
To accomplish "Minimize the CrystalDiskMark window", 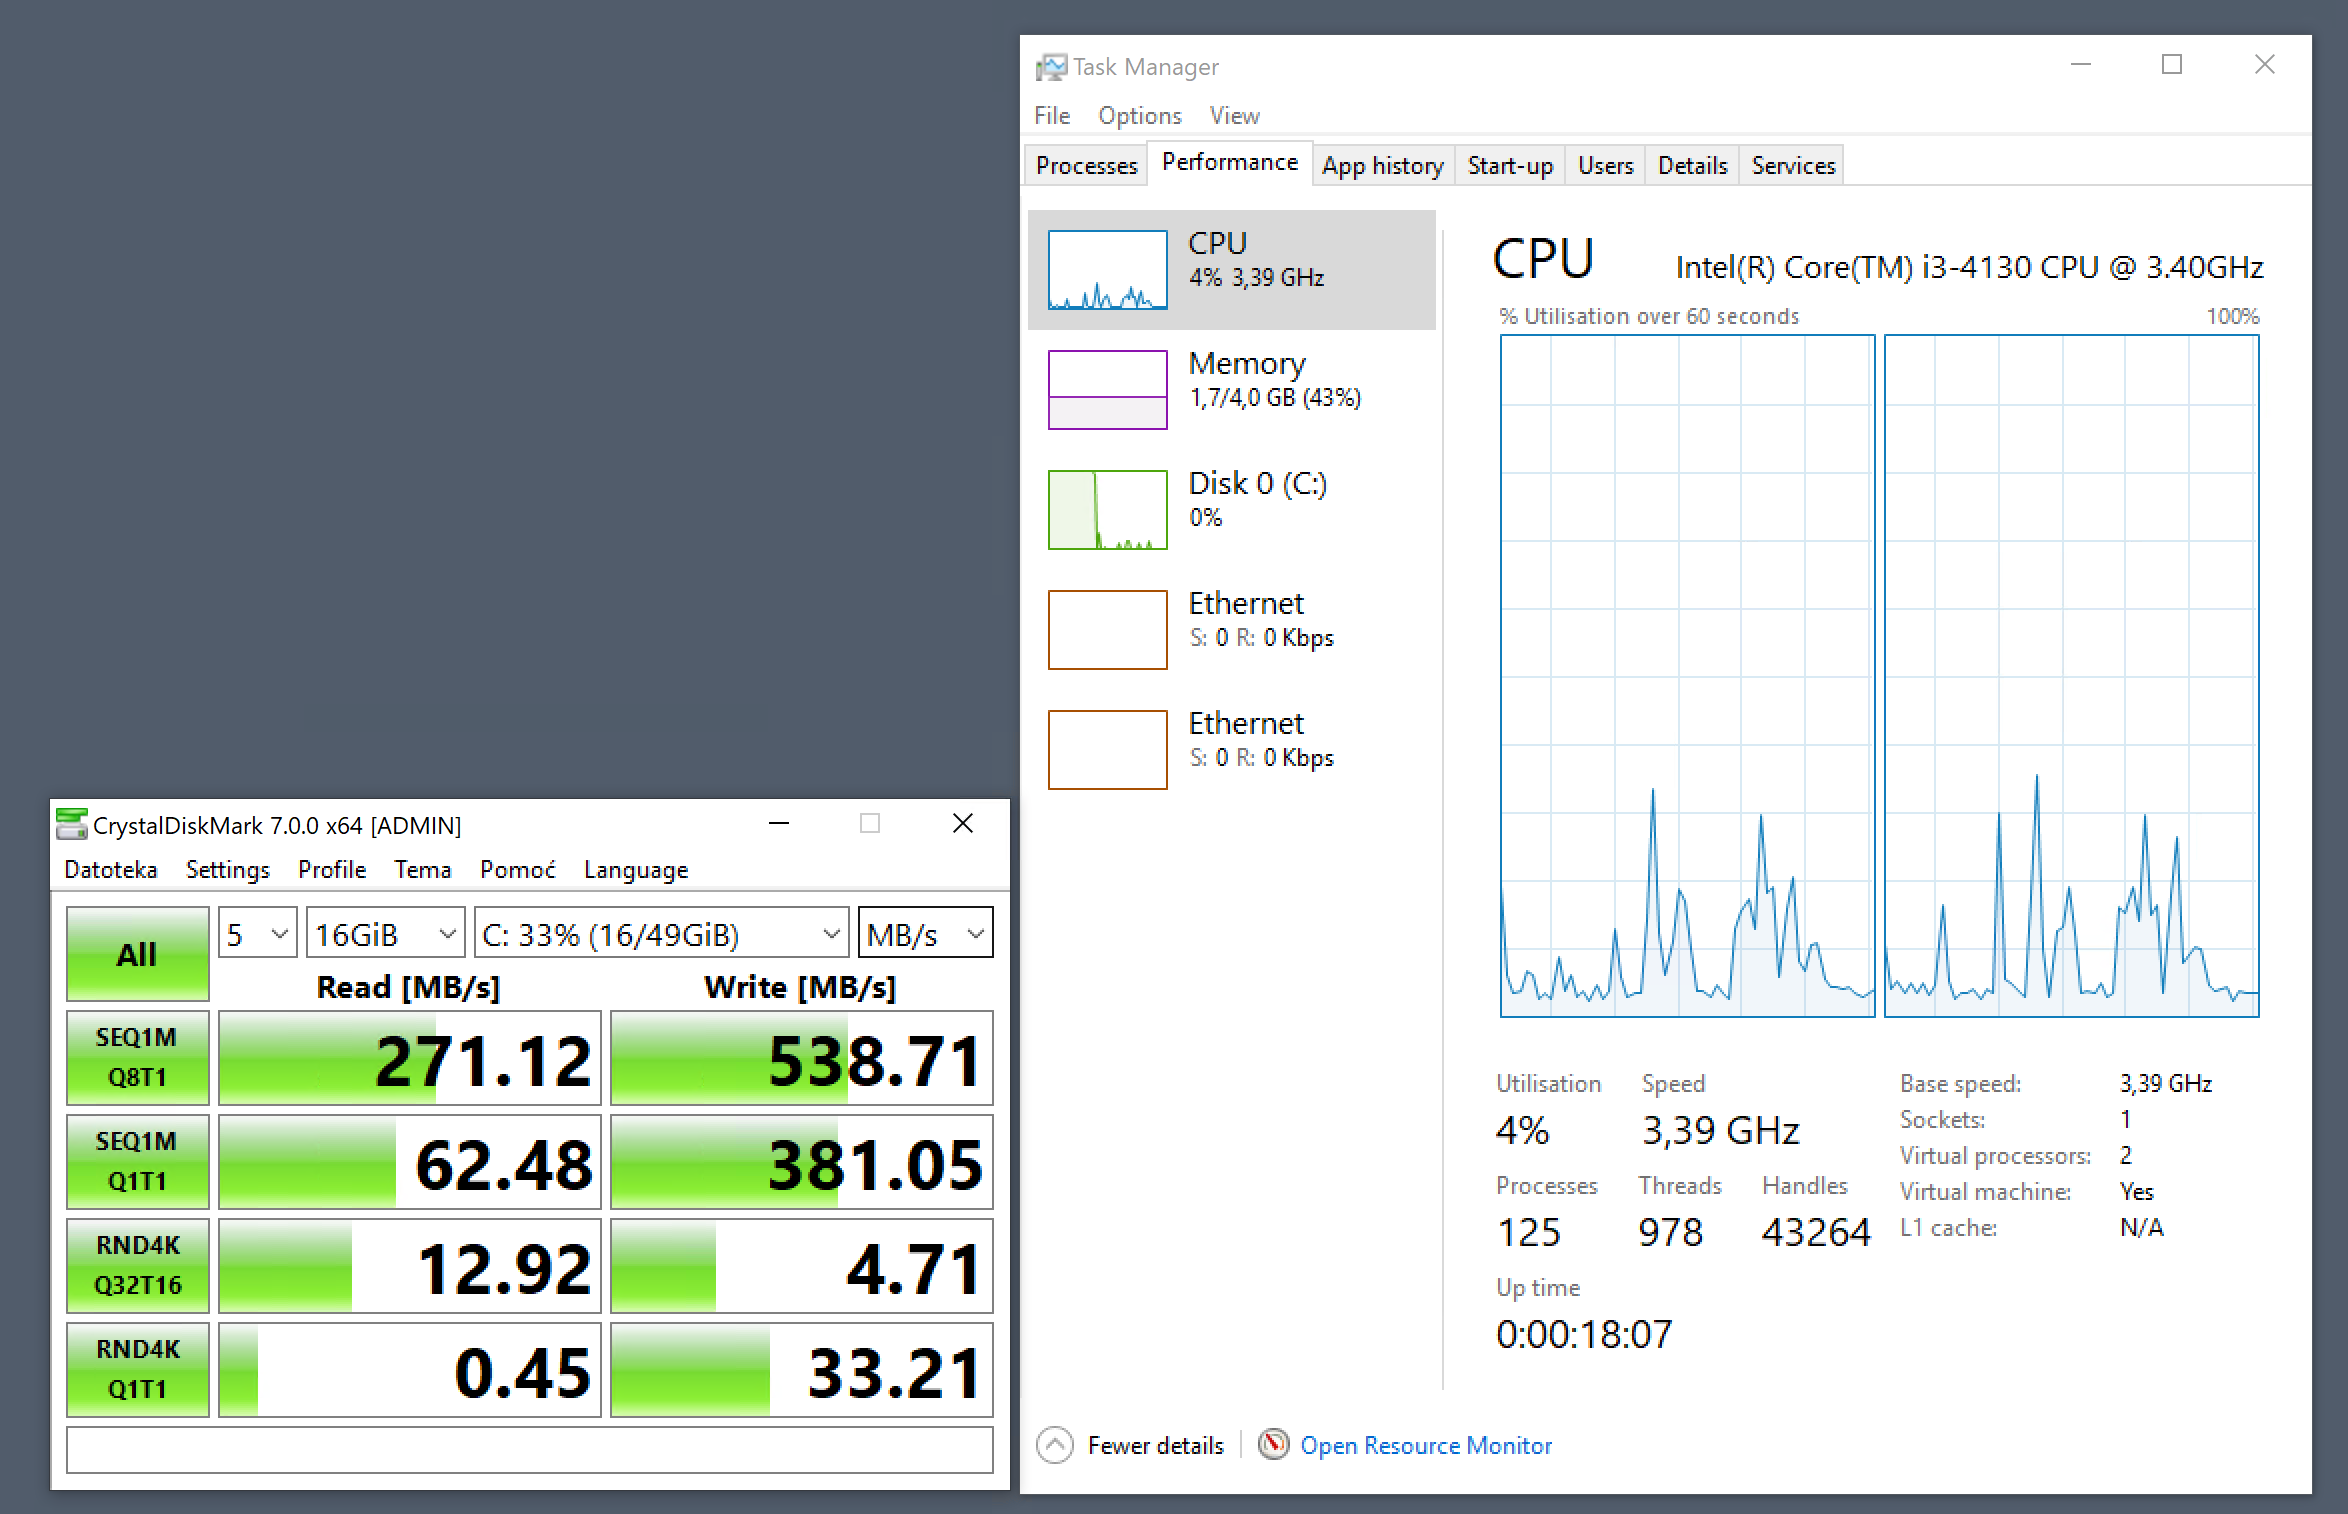I will [779, 823].
